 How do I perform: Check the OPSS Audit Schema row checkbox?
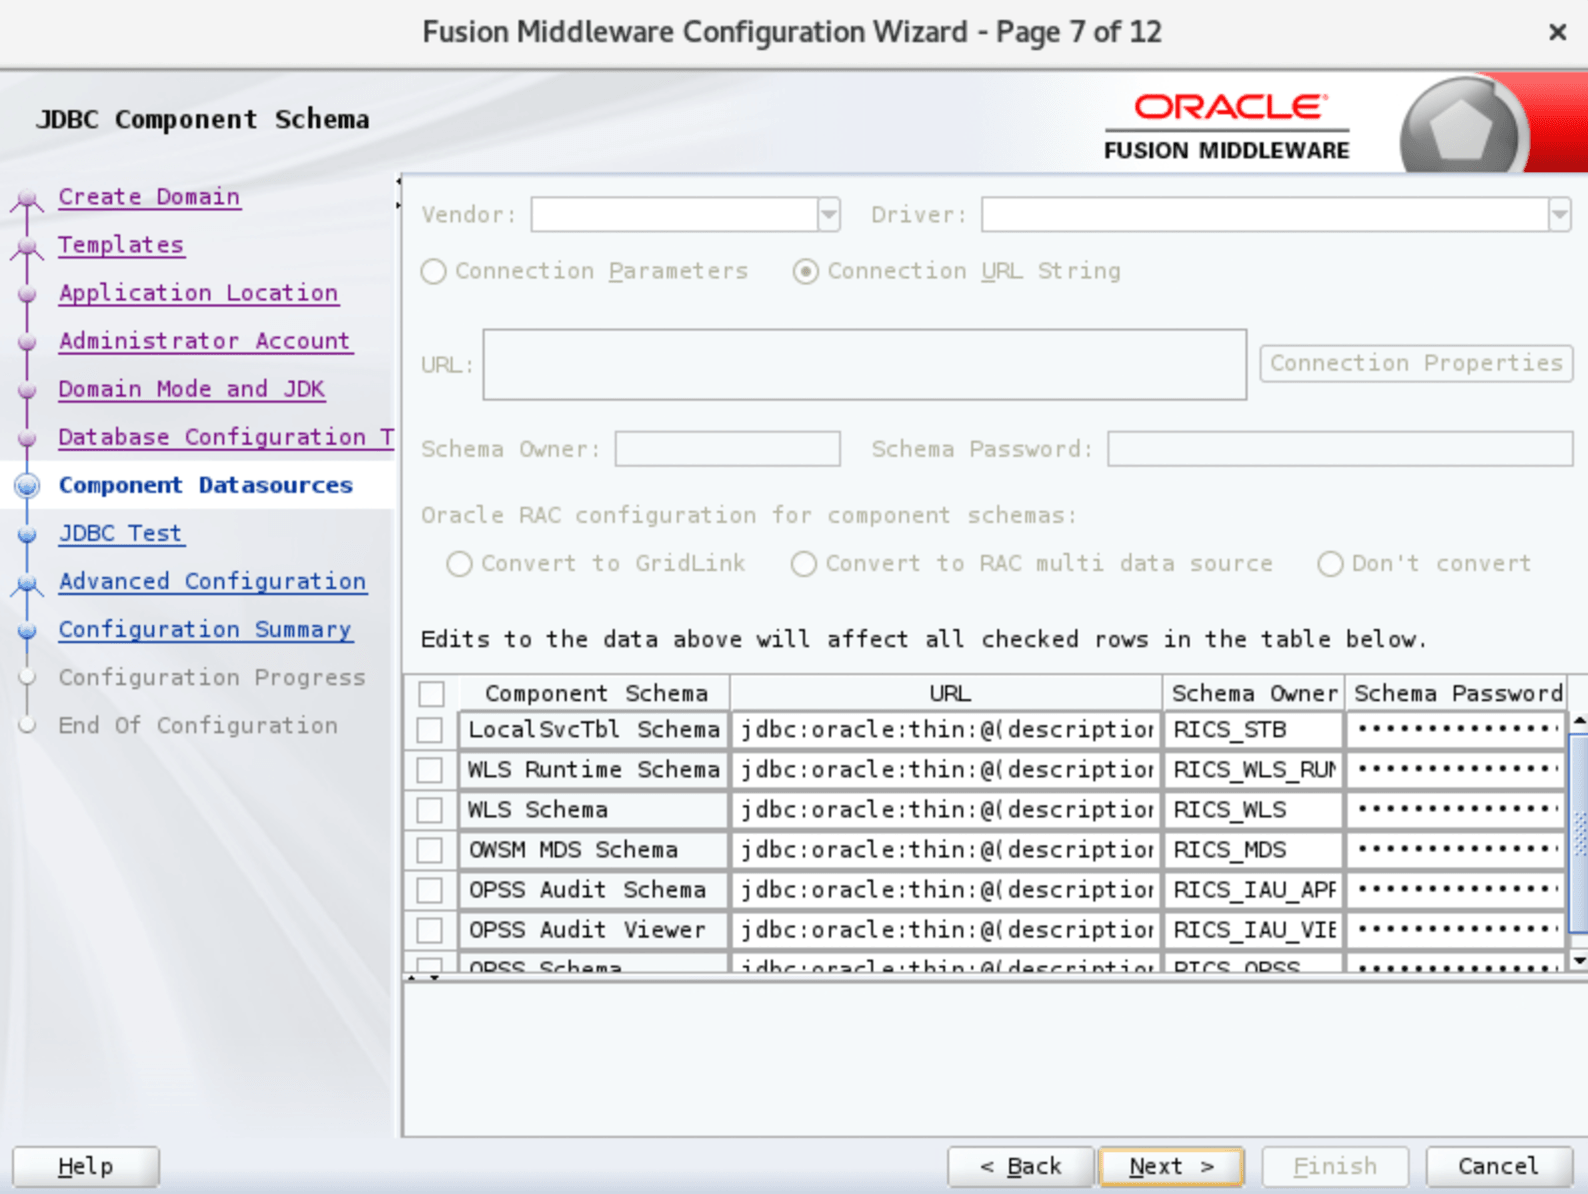430,890
